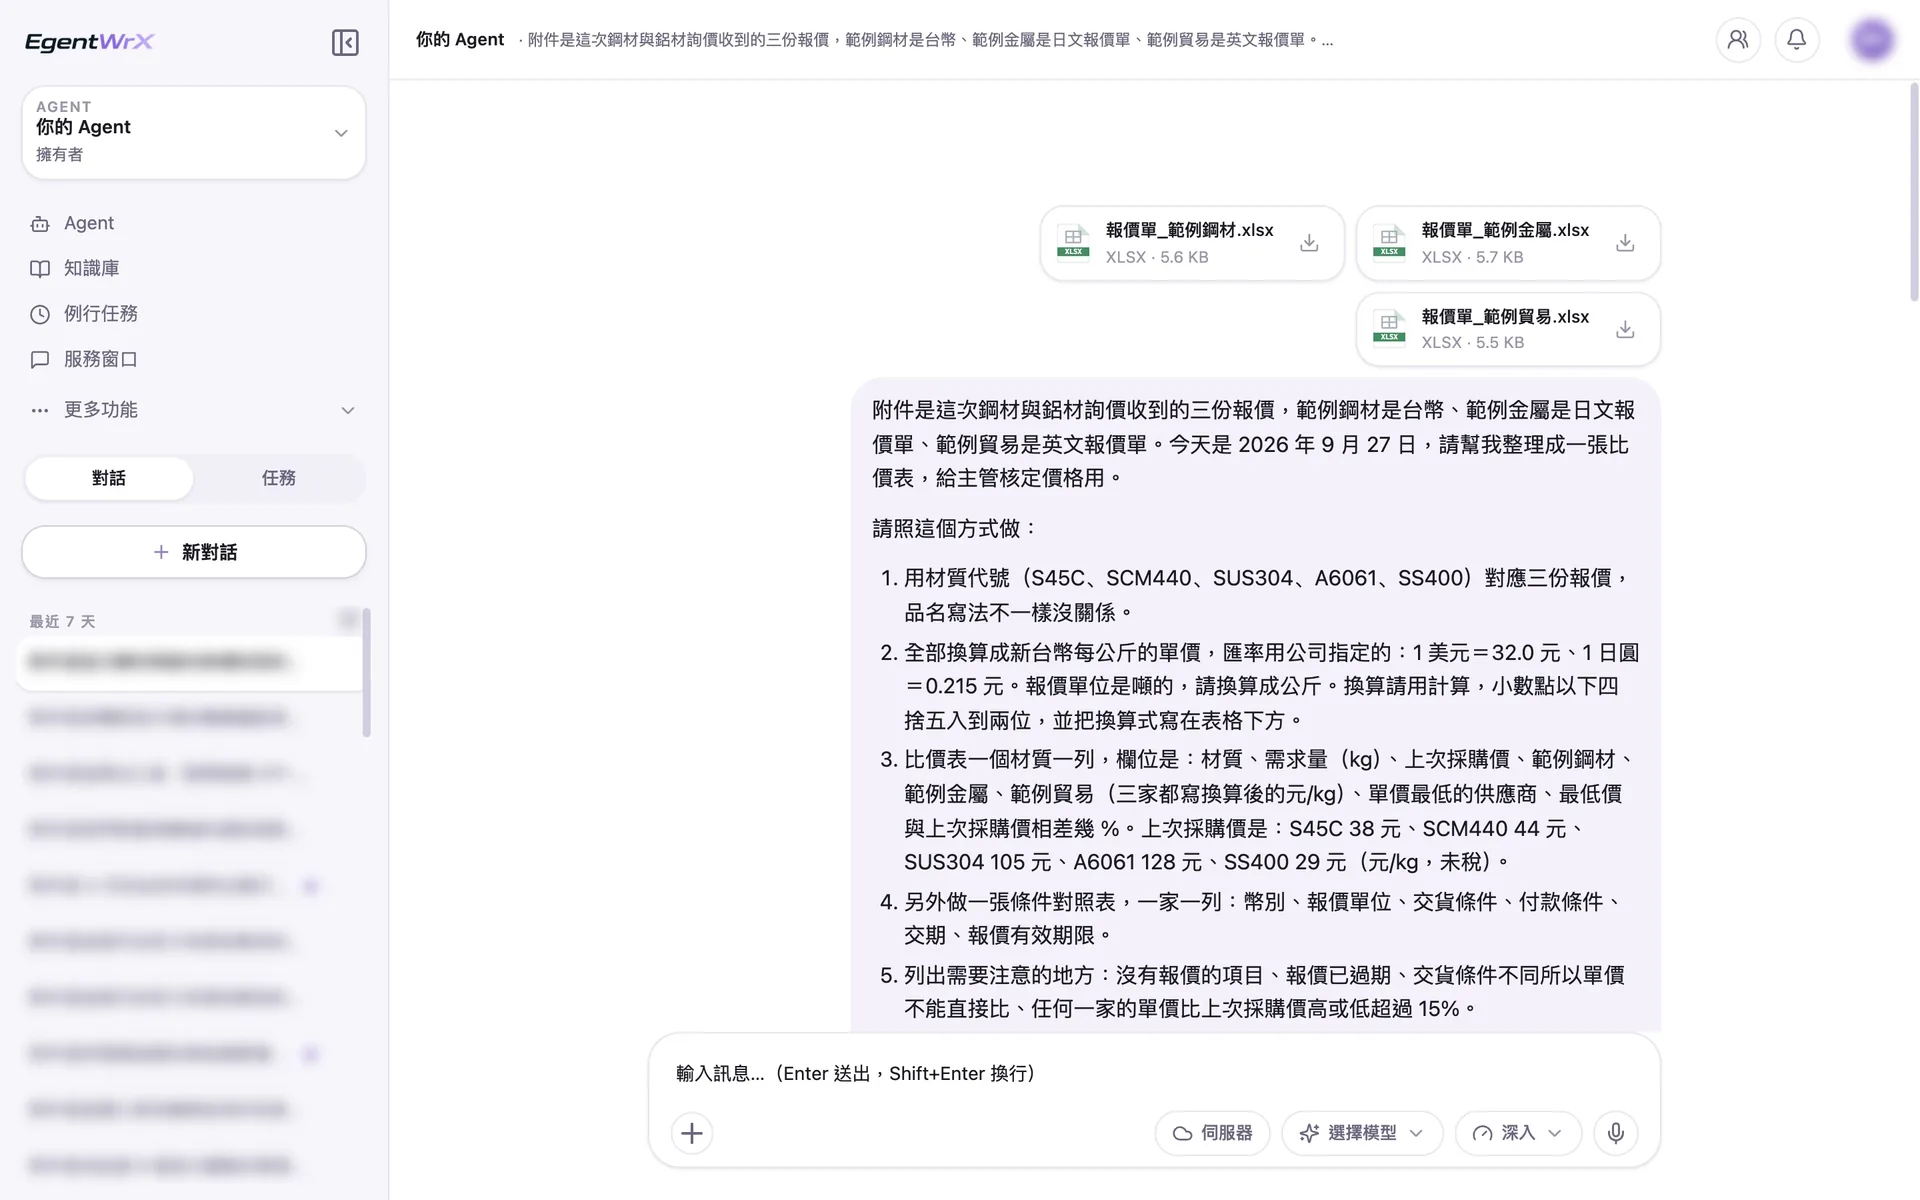Click the plus attachment button in the message box
The image size is (1920, 1200).
(692, 1133)
